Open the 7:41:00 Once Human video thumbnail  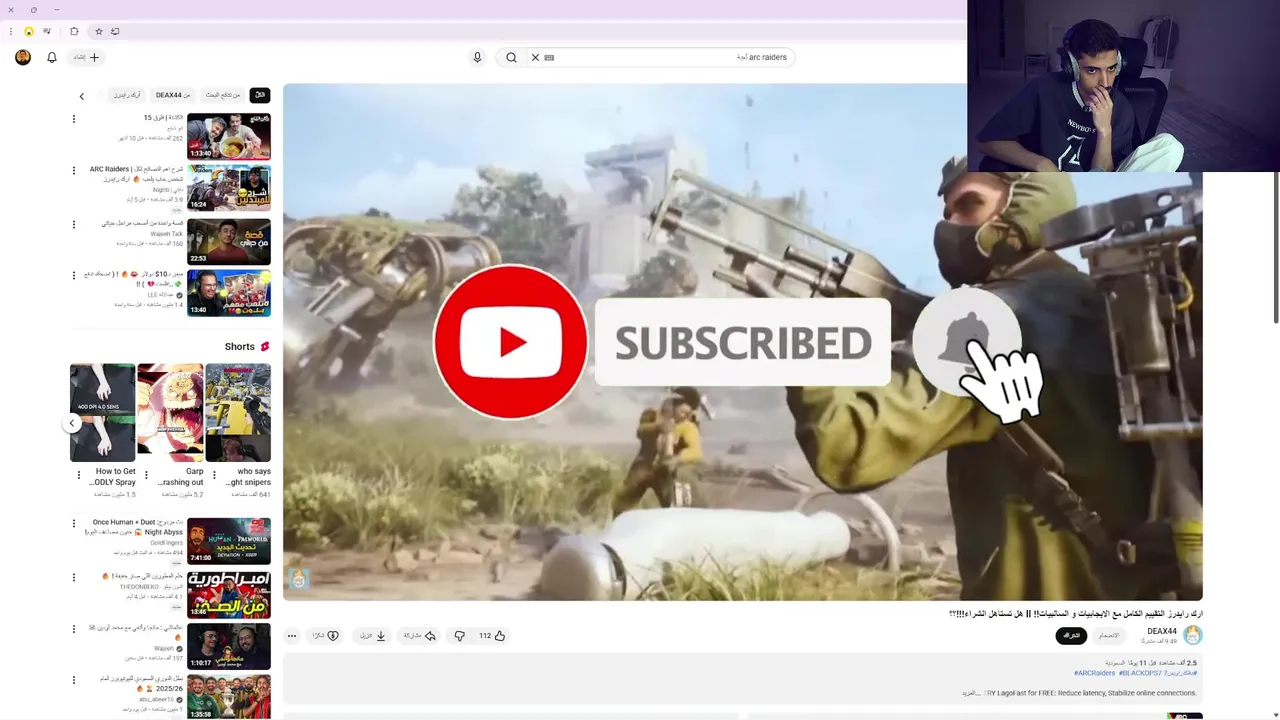[x=229, y=541]
